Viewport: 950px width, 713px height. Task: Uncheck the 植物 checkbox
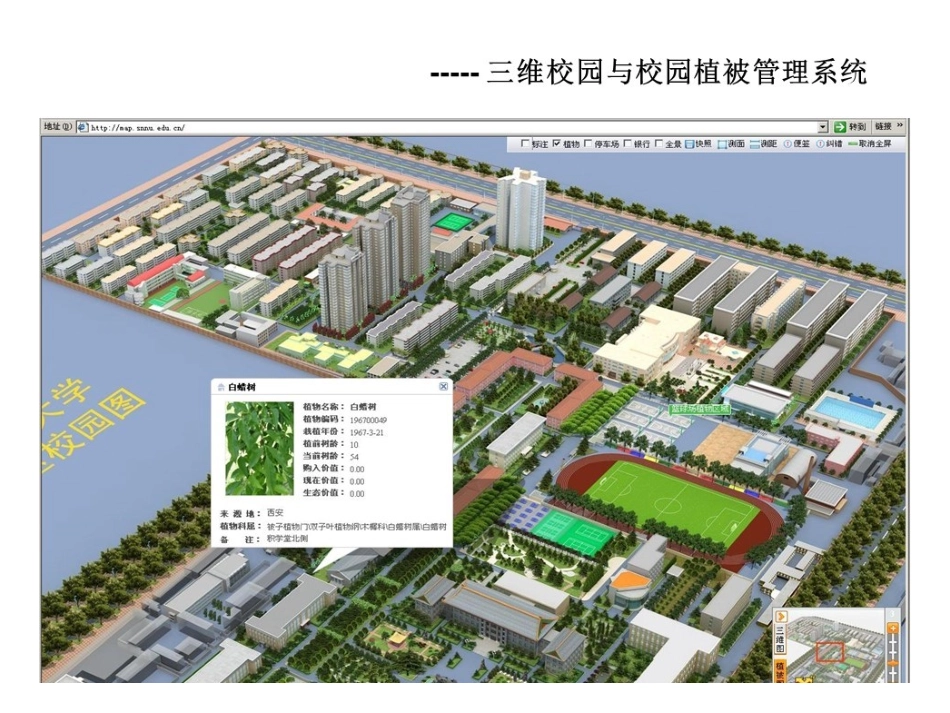coord(557,144)
